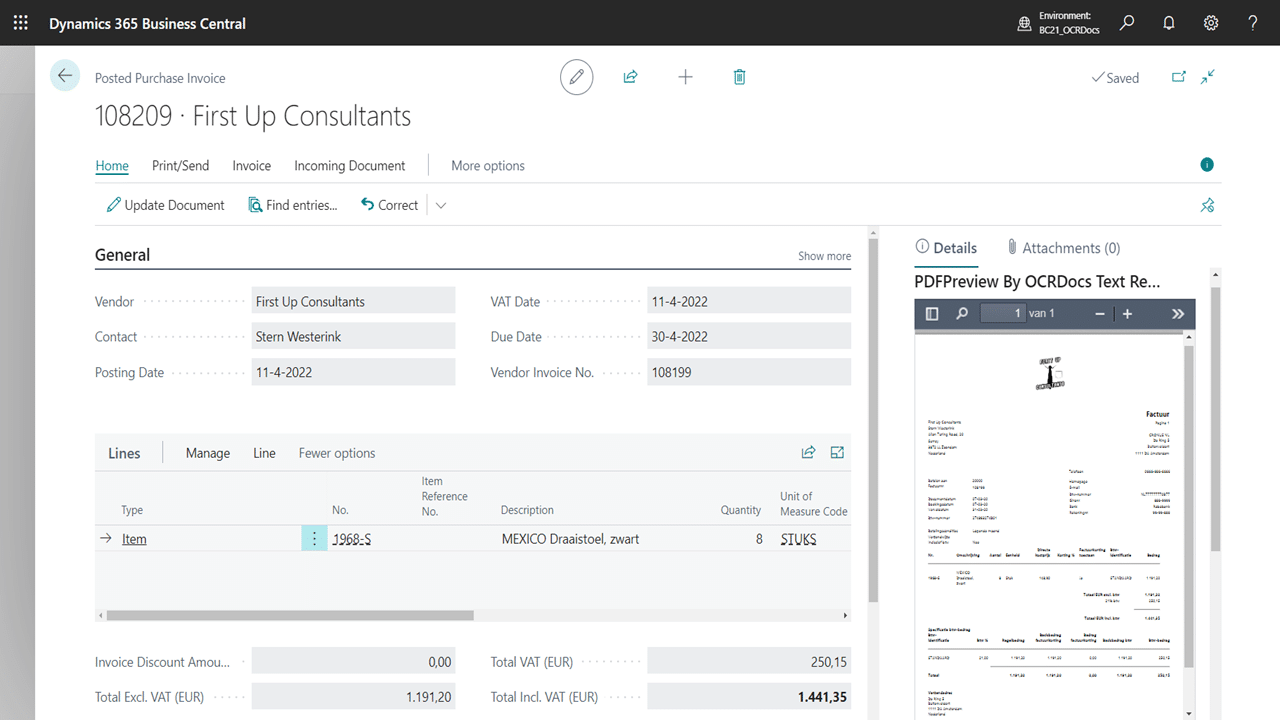Click the back arrow button

[65, 76]
